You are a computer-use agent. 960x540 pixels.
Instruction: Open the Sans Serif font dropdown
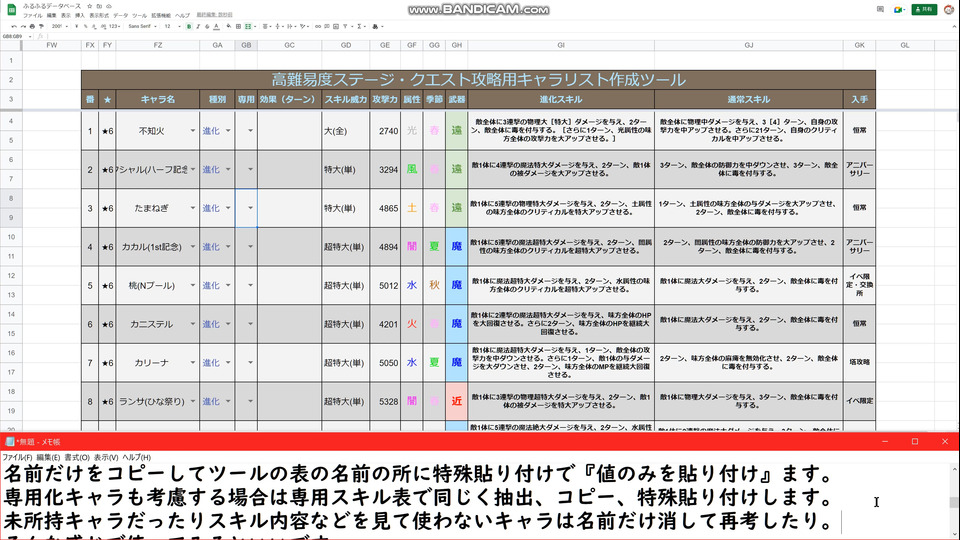(x=142, y=26)
